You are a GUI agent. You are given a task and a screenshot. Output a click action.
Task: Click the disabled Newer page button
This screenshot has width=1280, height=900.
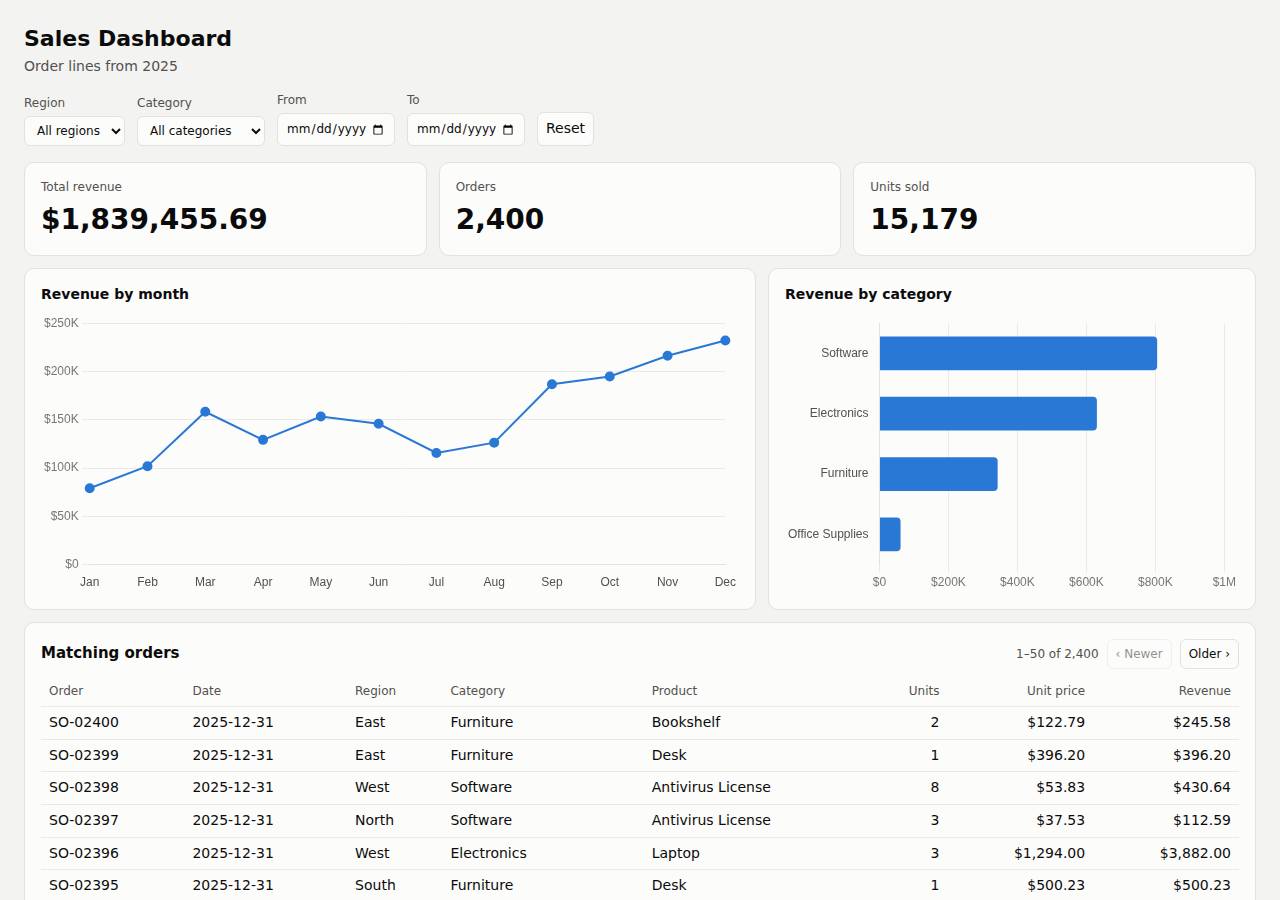click(x=1139, y=654)
